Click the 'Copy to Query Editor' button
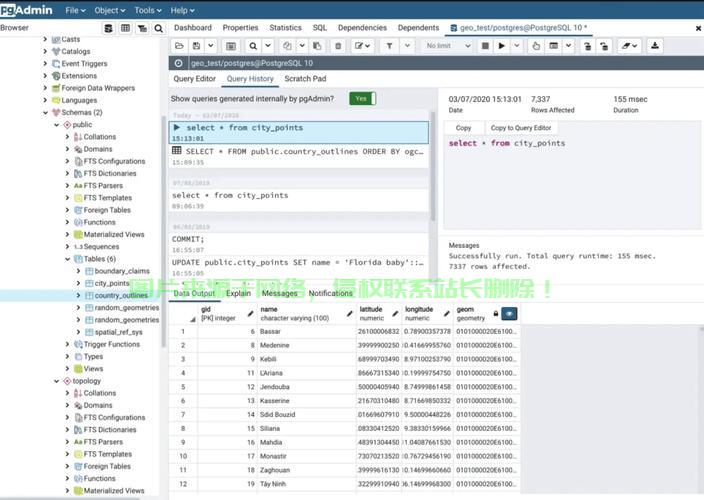 pyautogui.click(x=521, y=128)
